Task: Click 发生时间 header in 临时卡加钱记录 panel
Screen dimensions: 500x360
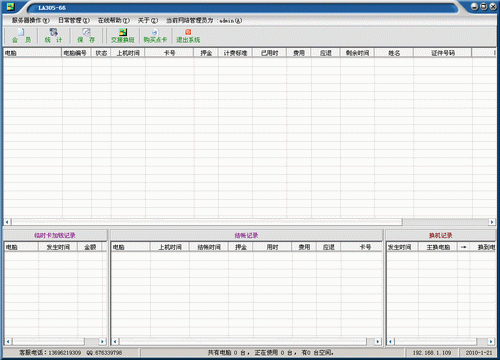Action: pos(58,247)
